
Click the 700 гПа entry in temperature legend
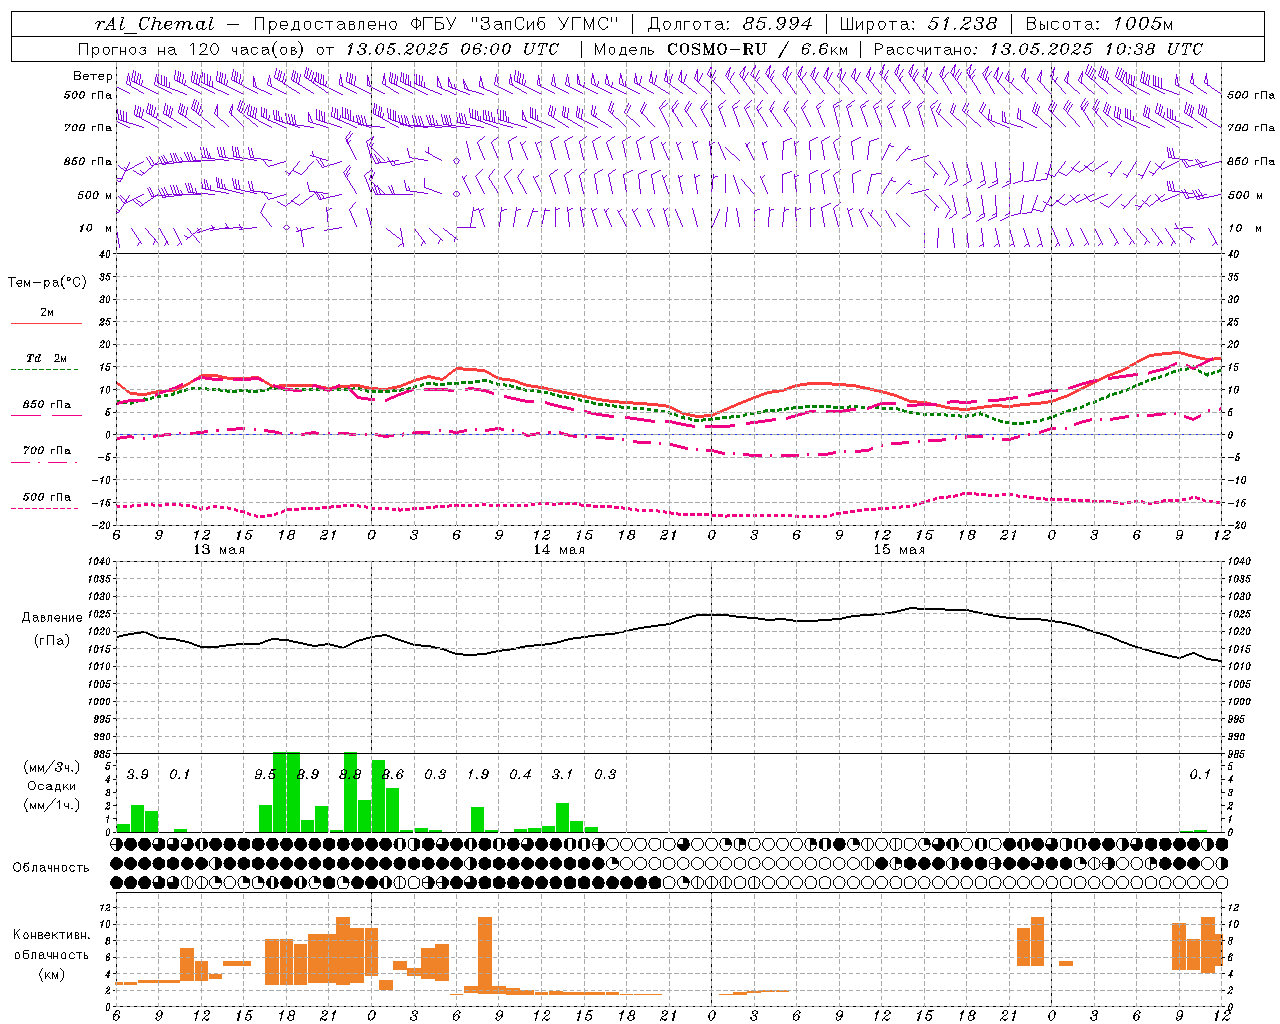tap(46, 450)
